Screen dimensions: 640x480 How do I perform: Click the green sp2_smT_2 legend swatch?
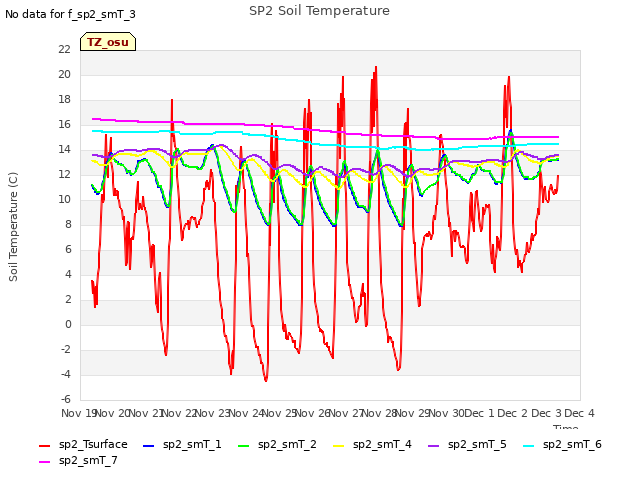click(x=243, y=446)
